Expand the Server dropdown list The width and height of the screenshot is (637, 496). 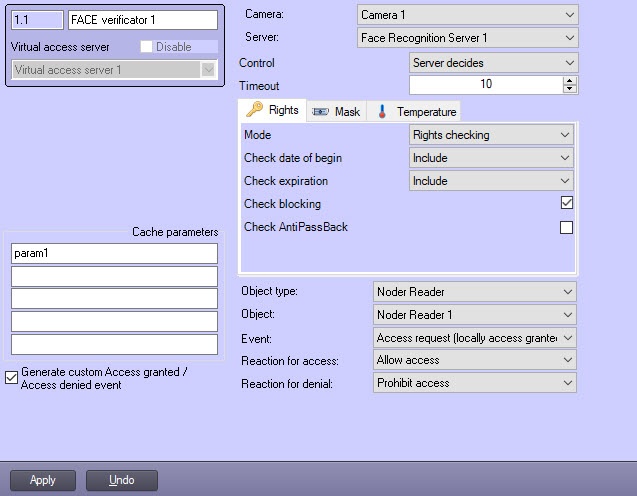click(468, 38)
